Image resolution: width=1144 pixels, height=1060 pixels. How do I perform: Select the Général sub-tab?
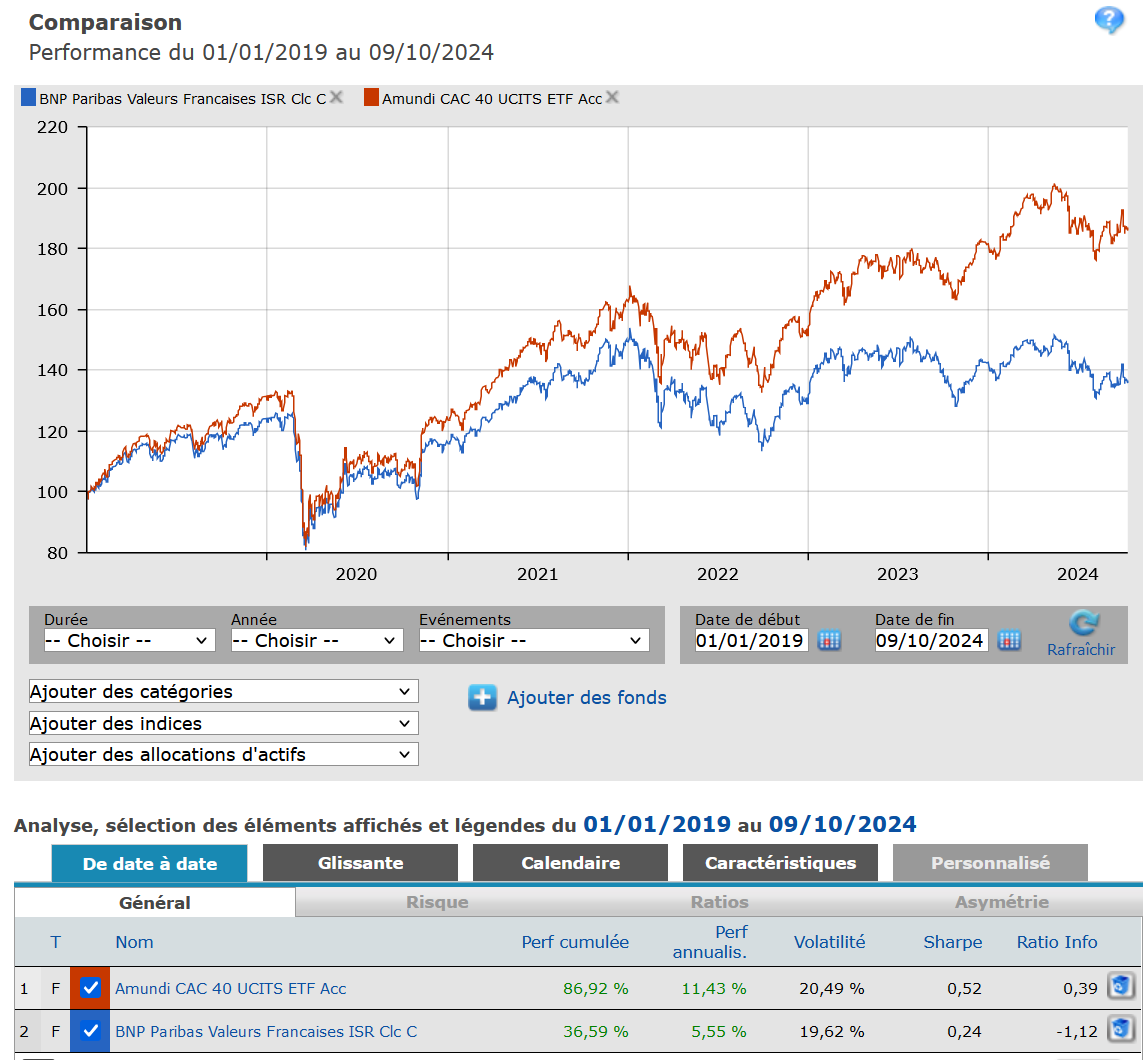(155, 902)
